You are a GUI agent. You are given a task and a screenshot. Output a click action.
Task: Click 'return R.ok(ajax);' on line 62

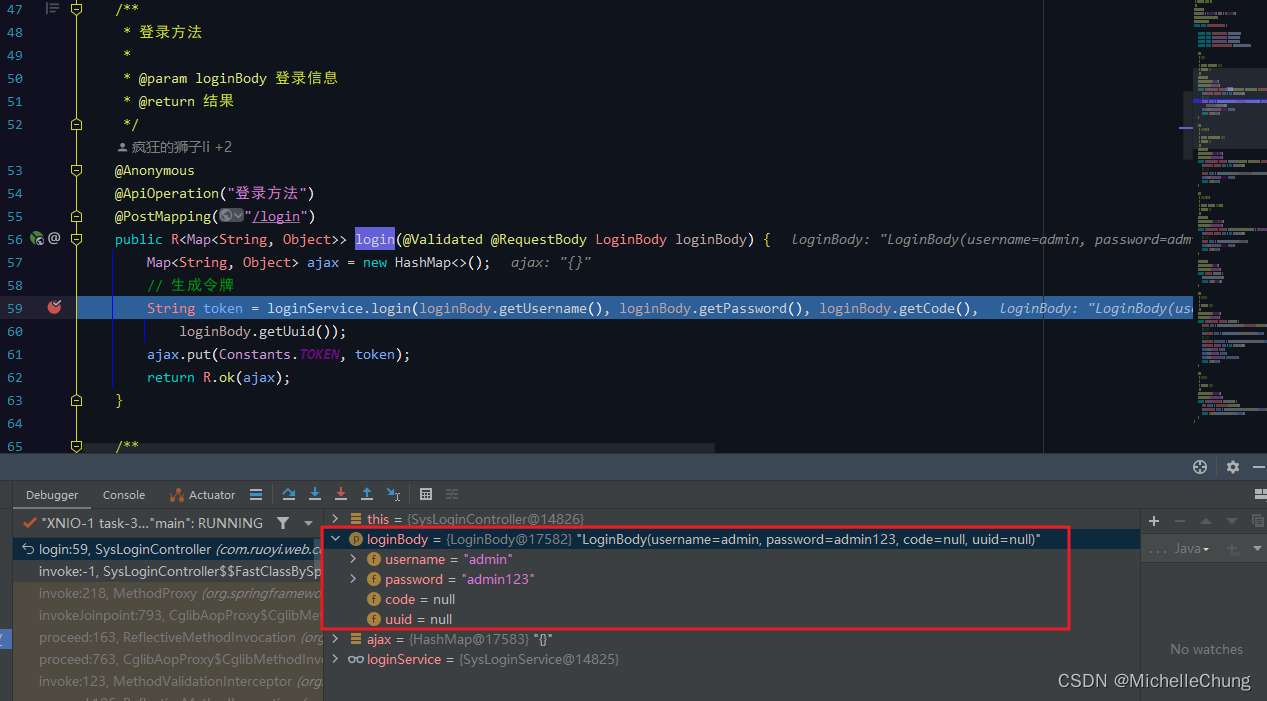[x=218, y=377]
